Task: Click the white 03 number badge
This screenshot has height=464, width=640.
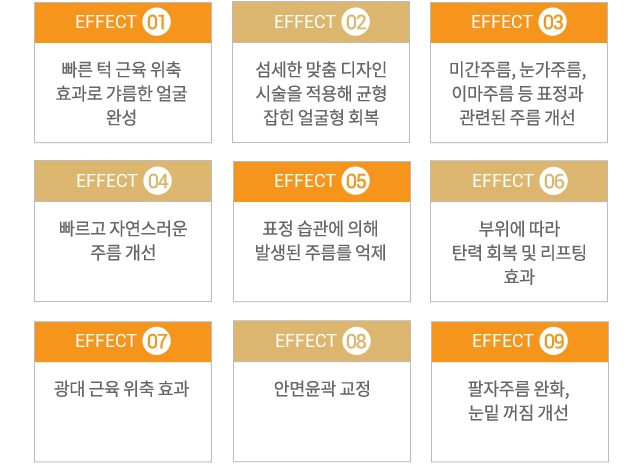Action: point(553,22)
